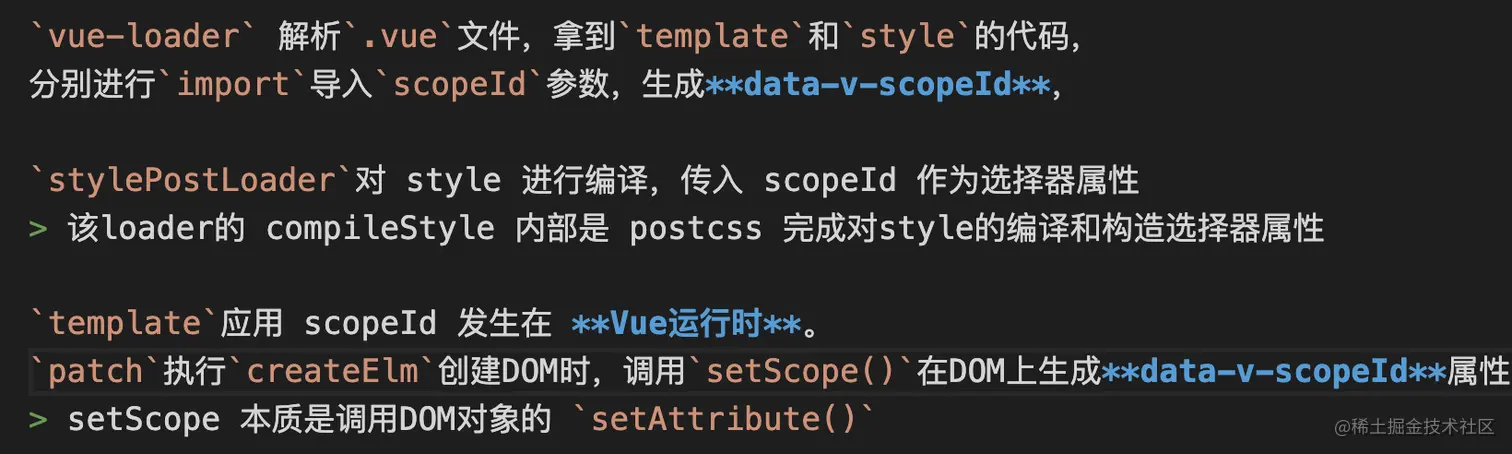Click the `.vue` inline code
This screenshot has height=454, width=1512.
click(399, 37)
